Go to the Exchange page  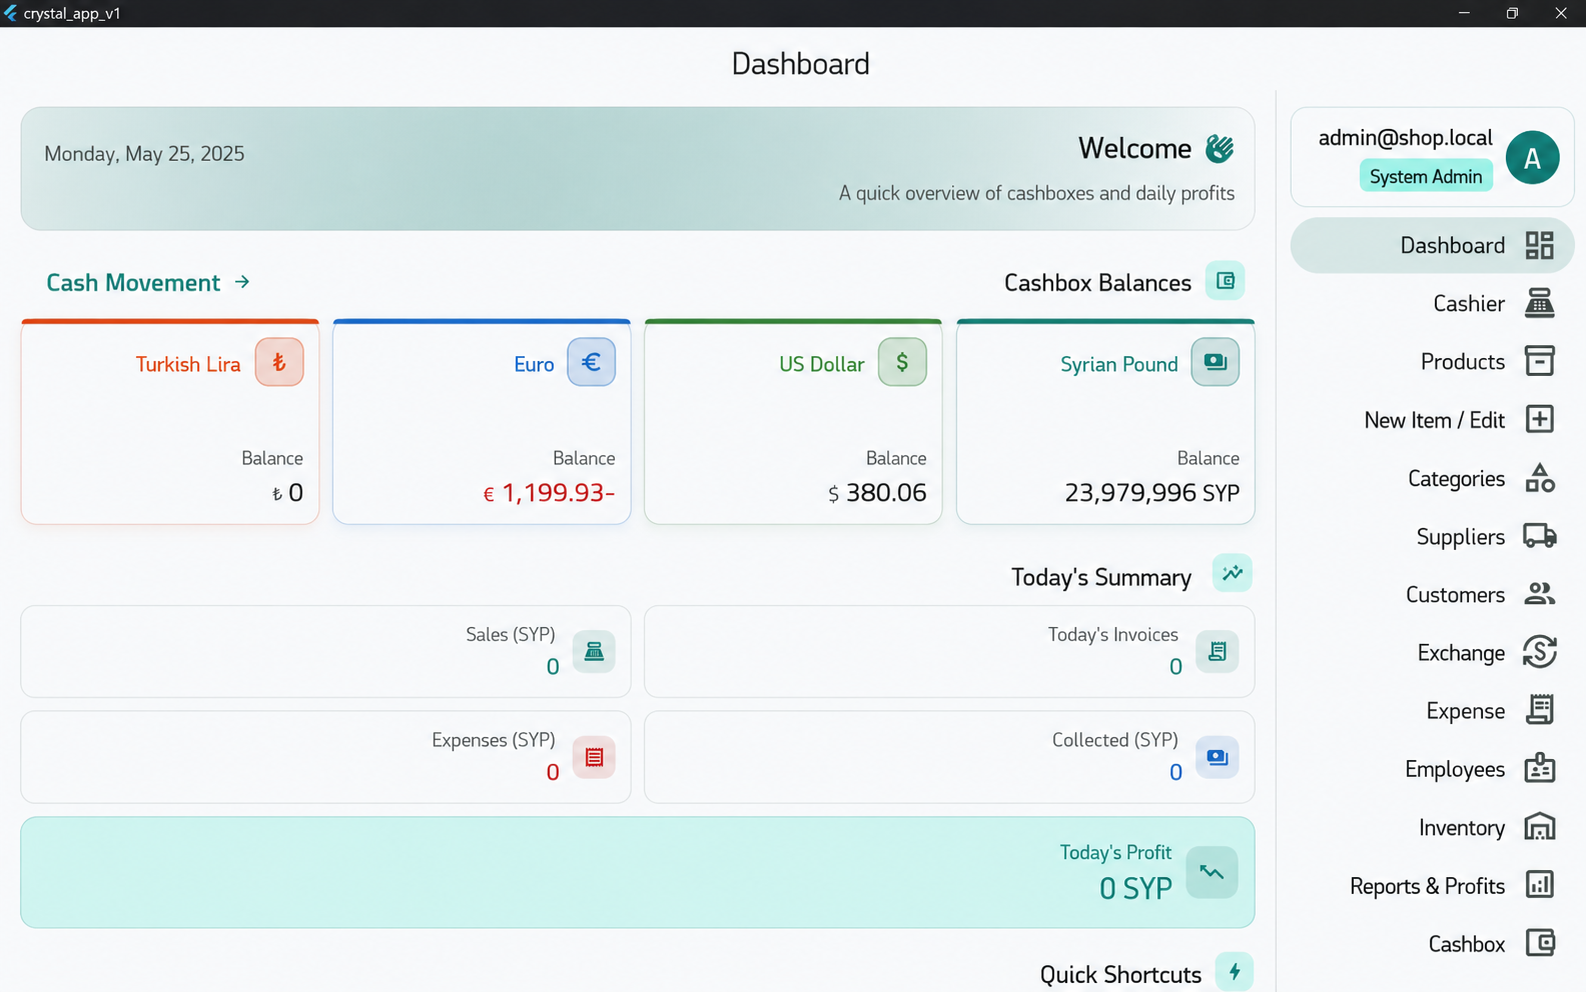1432,652
